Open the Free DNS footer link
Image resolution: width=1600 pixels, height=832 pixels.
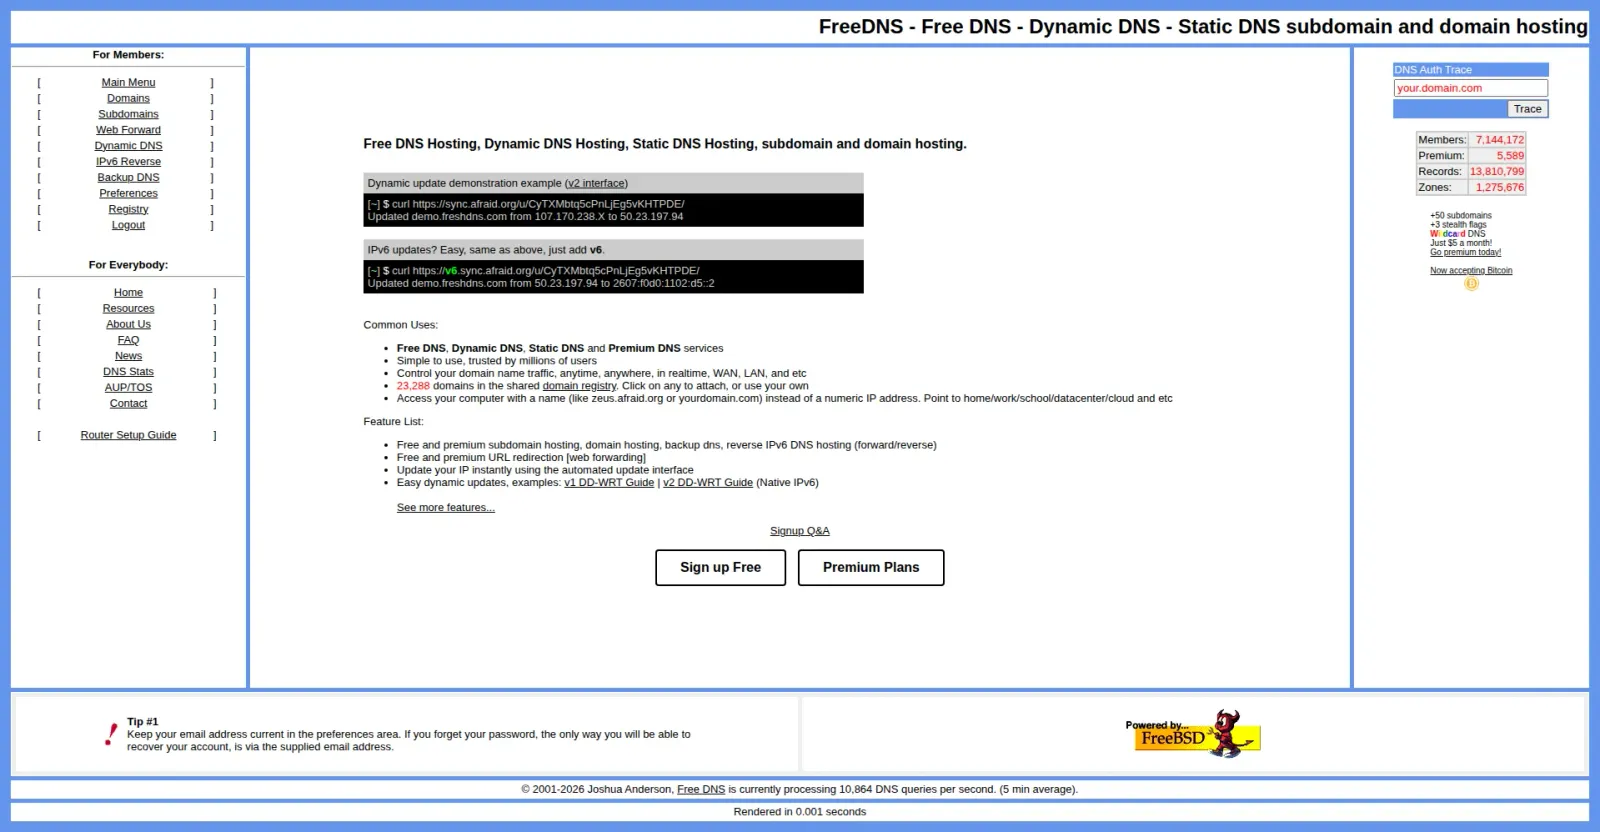coord(701,790)
